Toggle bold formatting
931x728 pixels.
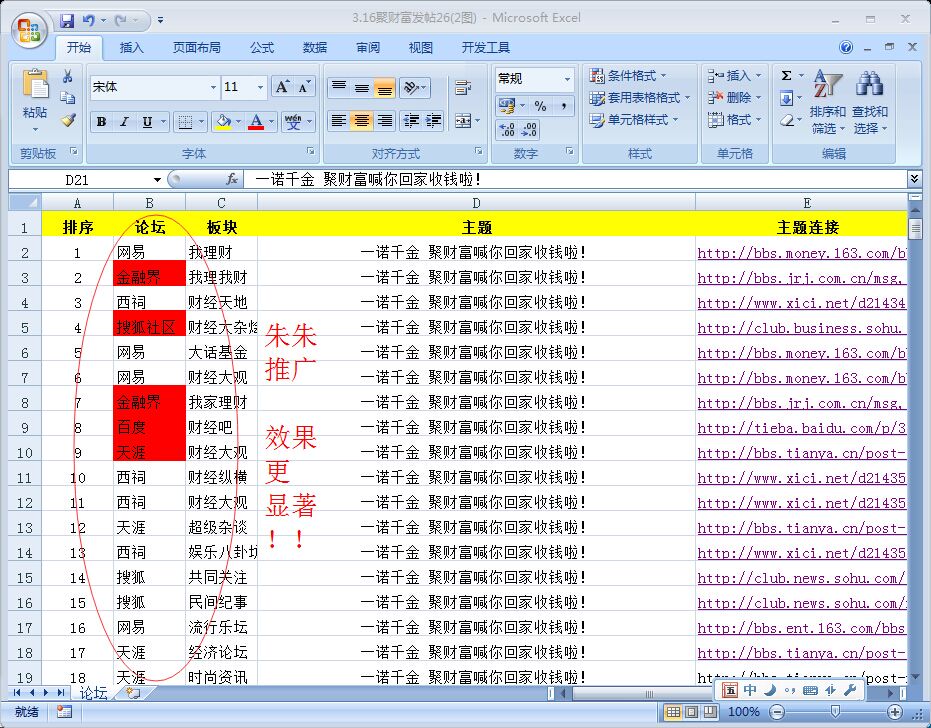pyautogui.click(x=102, y=122)
